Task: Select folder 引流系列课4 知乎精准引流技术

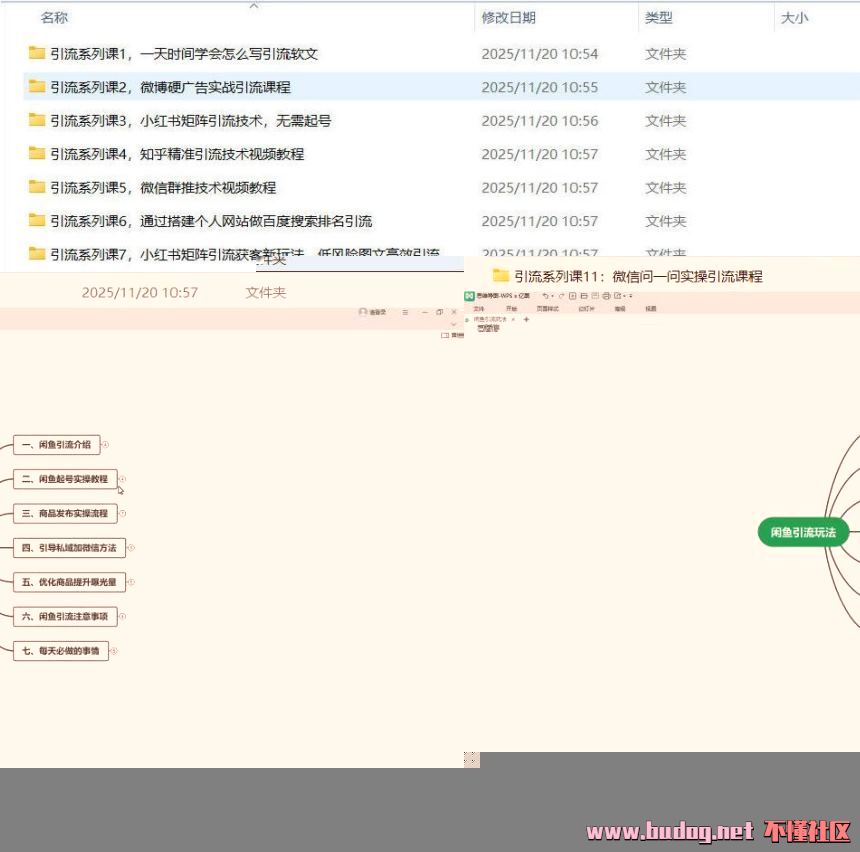Action: (x=177, y=154)
